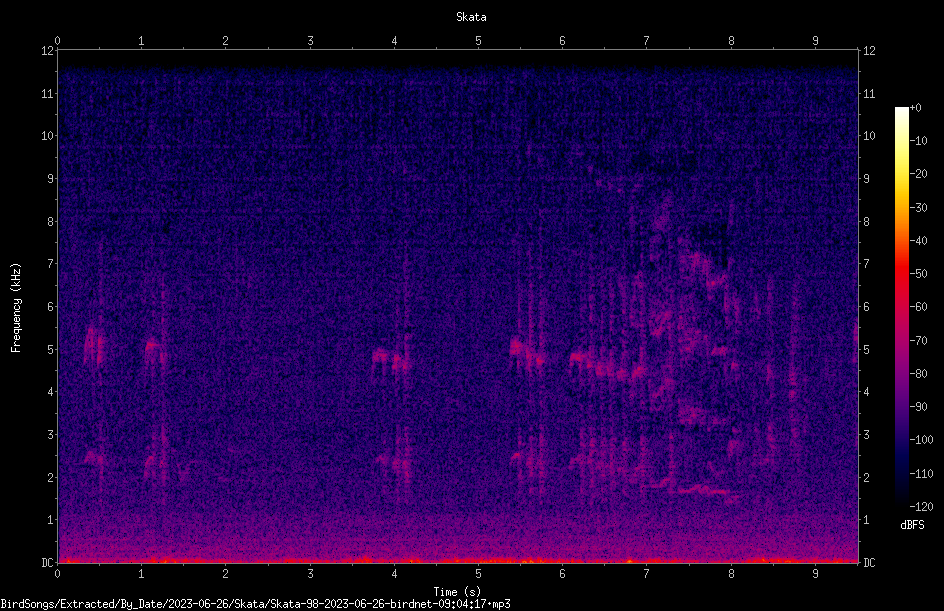The image size is (944, 611).
Task: Click the dBFS label below the color bar
Action: 912,525
